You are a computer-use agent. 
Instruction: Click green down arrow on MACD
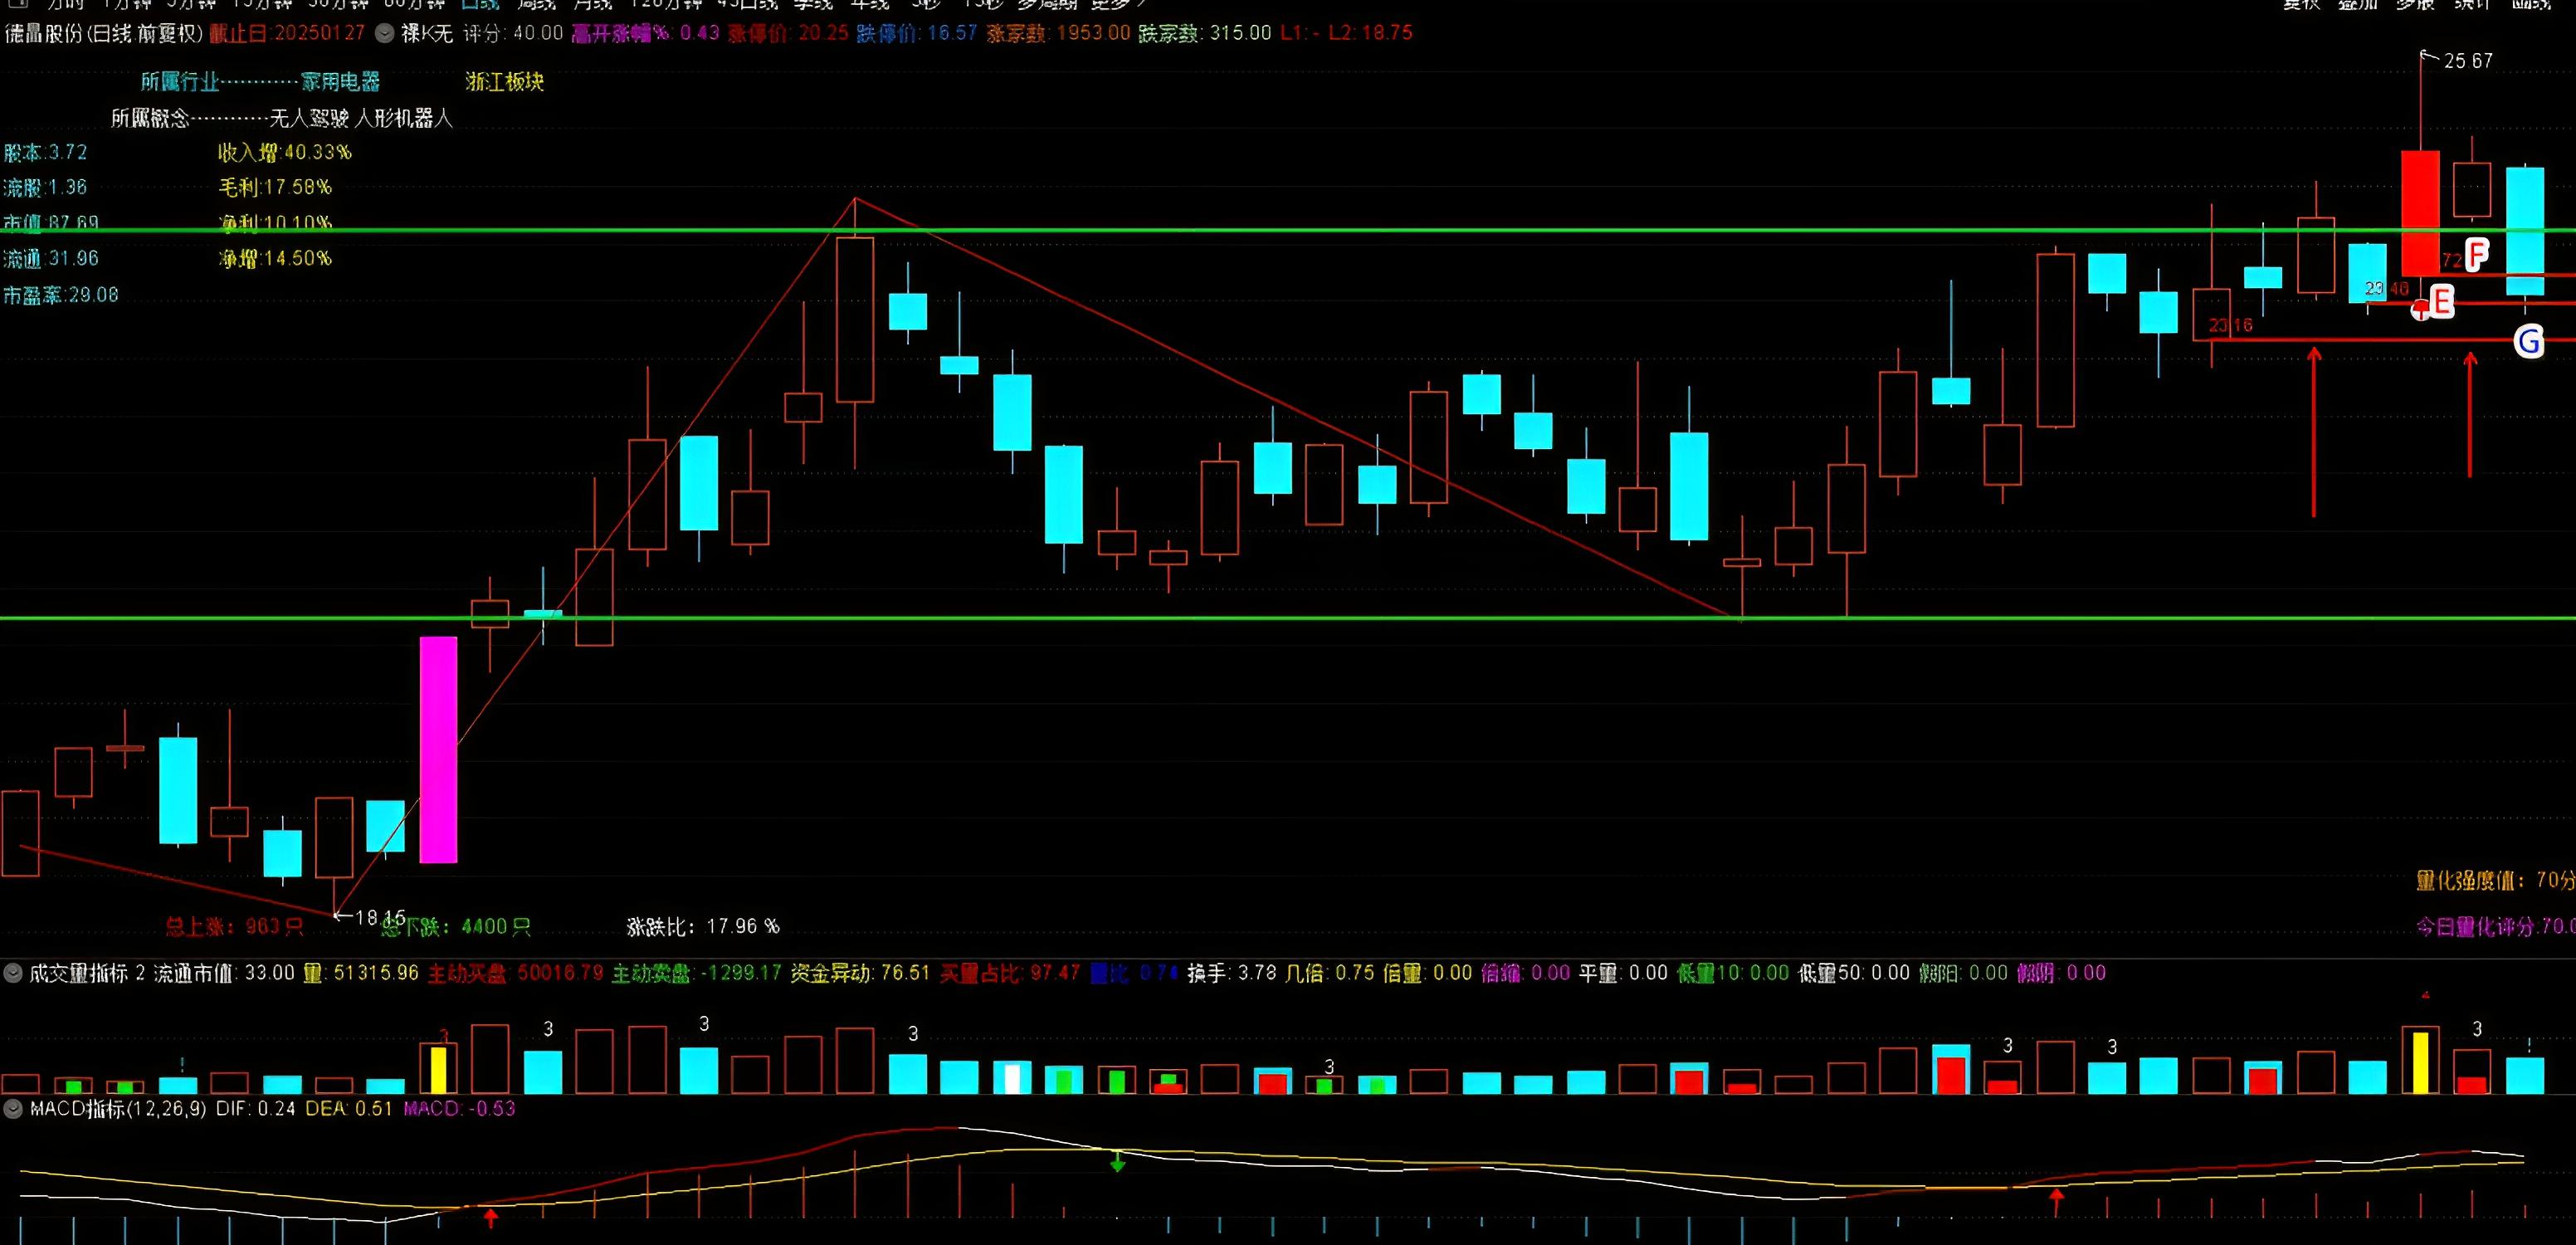tap(1118, 1162)
